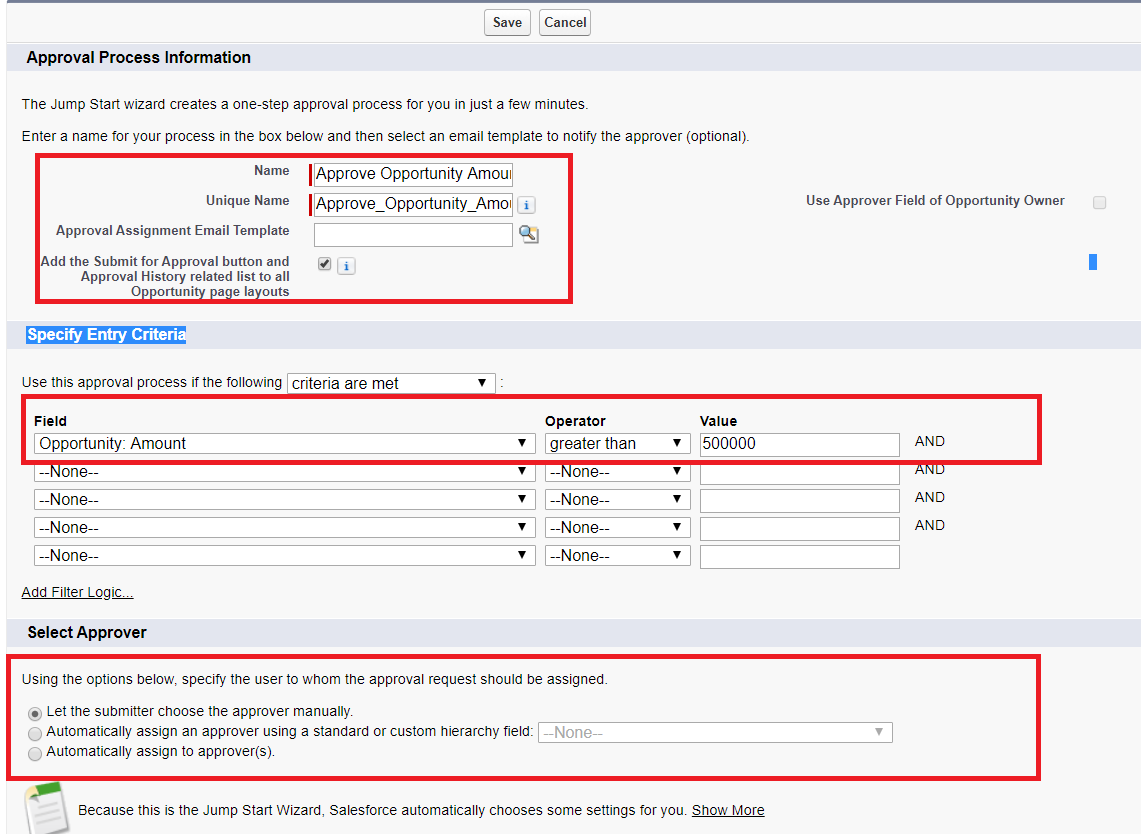The height and width of the screenshot is (834, 1141).
Task: Click the blue scrollbar marker on the right
Action: (x=1092, y=262)
